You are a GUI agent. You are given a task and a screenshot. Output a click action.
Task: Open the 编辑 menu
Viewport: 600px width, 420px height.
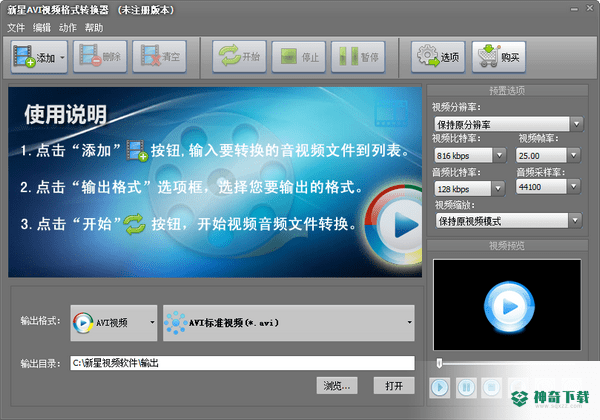pos(42,28)
